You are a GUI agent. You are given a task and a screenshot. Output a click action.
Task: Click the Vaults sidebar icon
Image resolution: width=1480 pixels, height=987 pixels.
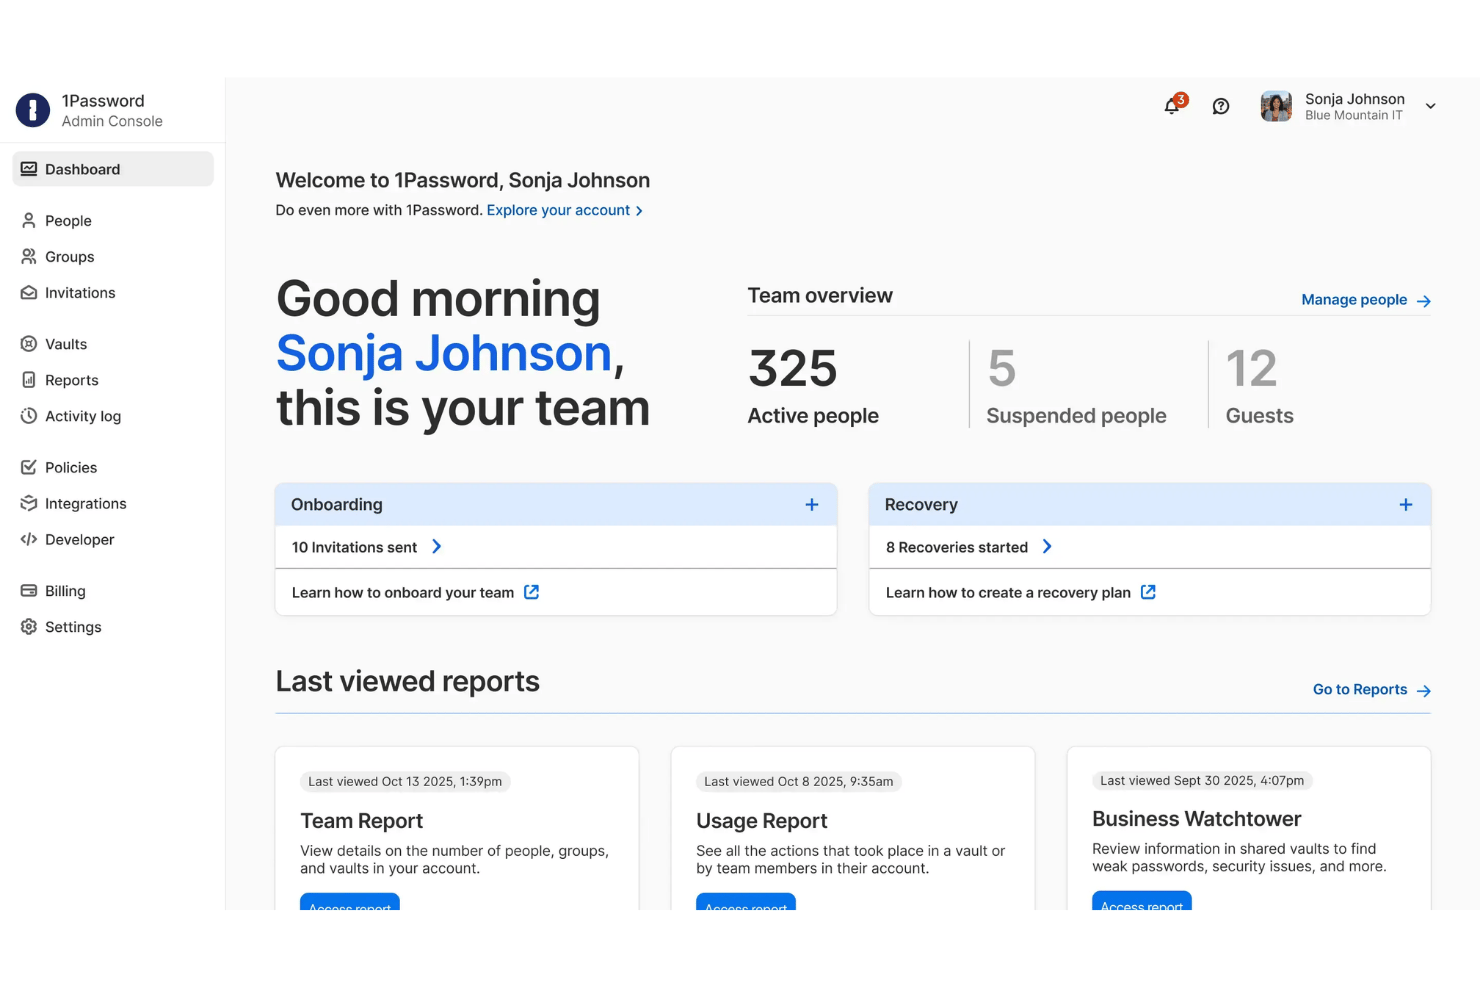coord(29,344)
